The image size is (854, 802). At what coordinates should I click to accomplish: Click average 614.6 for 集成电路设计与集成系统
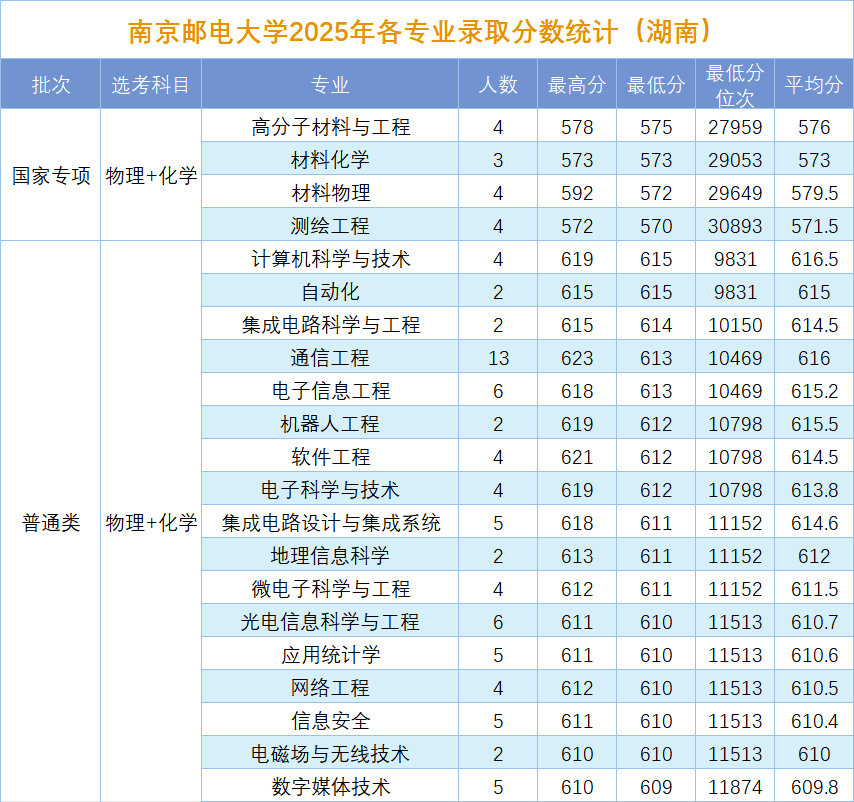coord(814,523)
